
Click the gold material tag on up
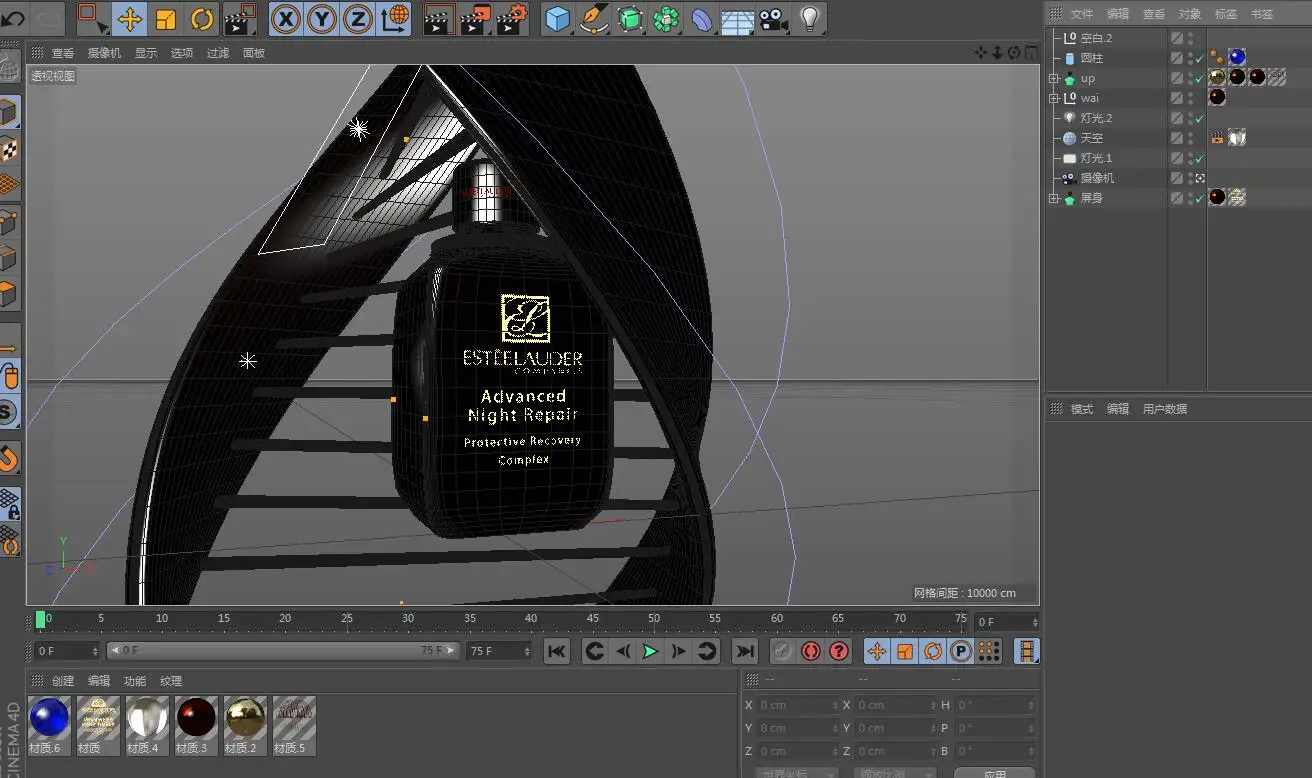(1217, 78)
